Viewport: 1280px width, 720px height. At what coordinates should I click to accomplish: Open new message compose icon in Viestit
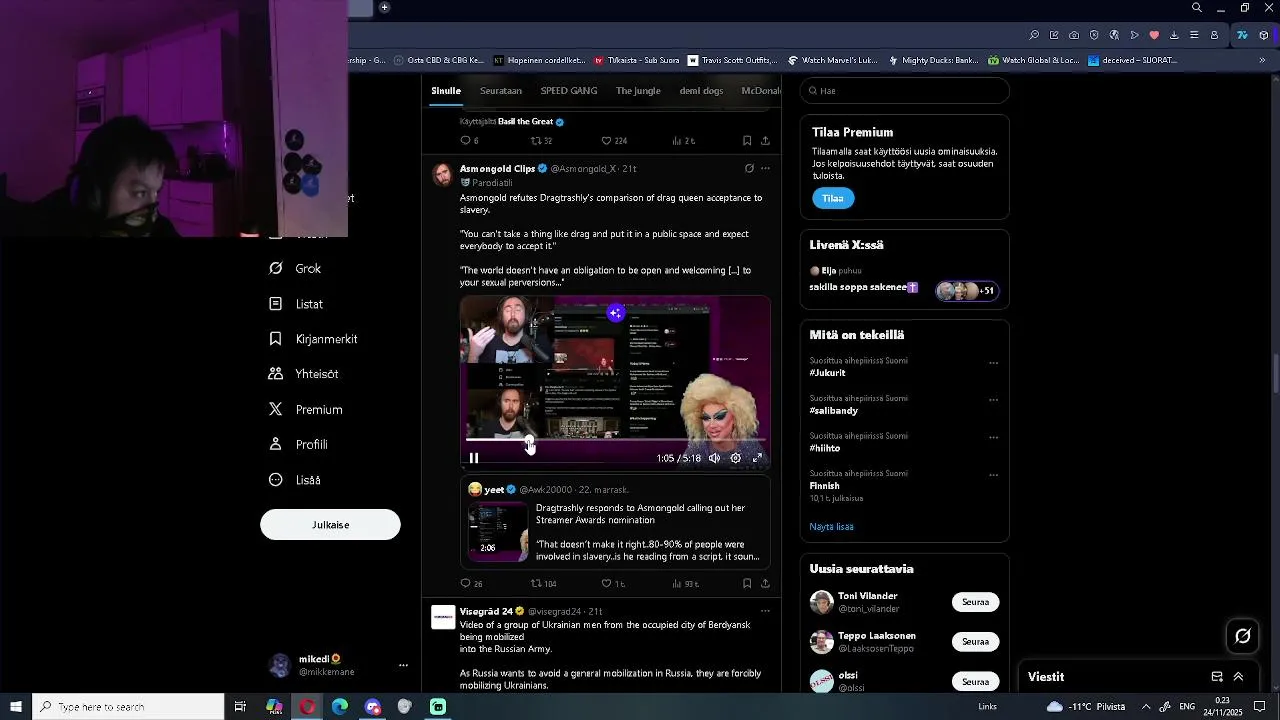[x=1217, y=677]
